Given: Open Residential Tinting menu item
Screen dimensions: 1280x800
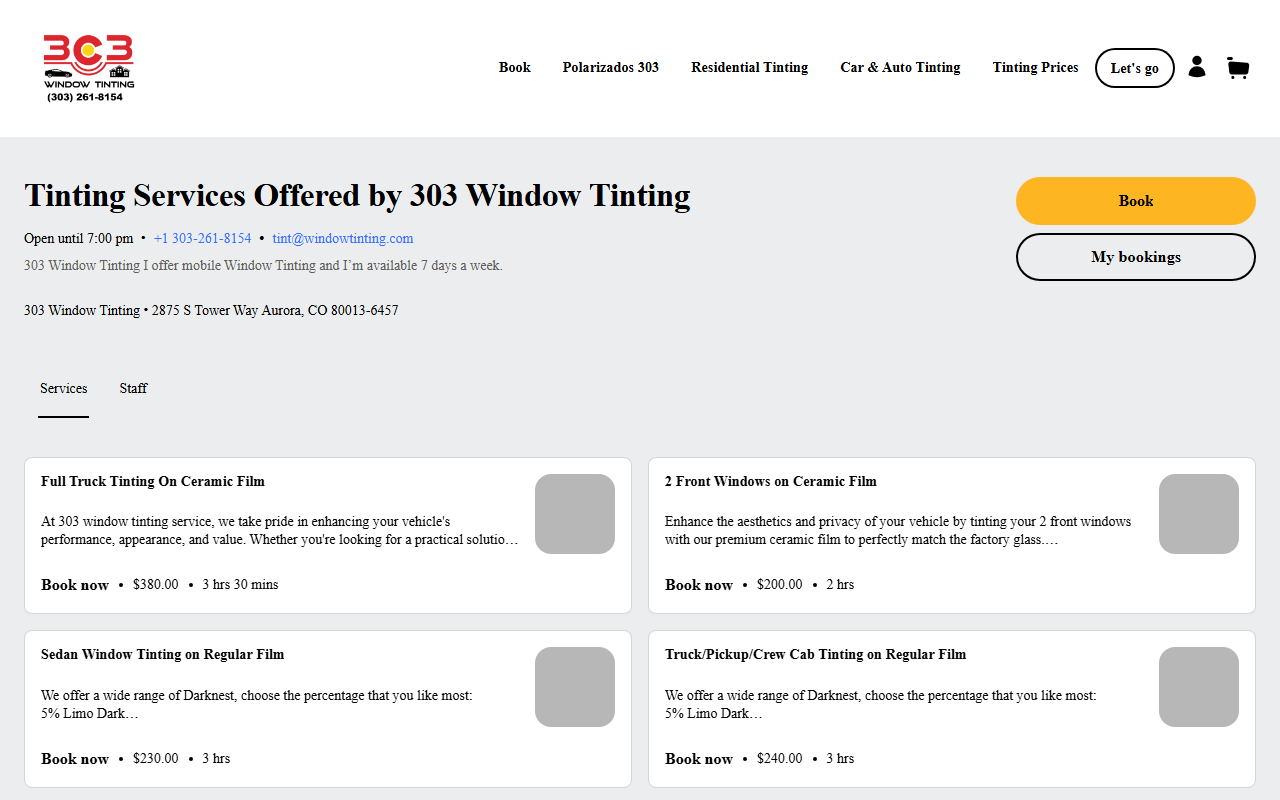Looking at the screenshot, I should tap(750, 68).
